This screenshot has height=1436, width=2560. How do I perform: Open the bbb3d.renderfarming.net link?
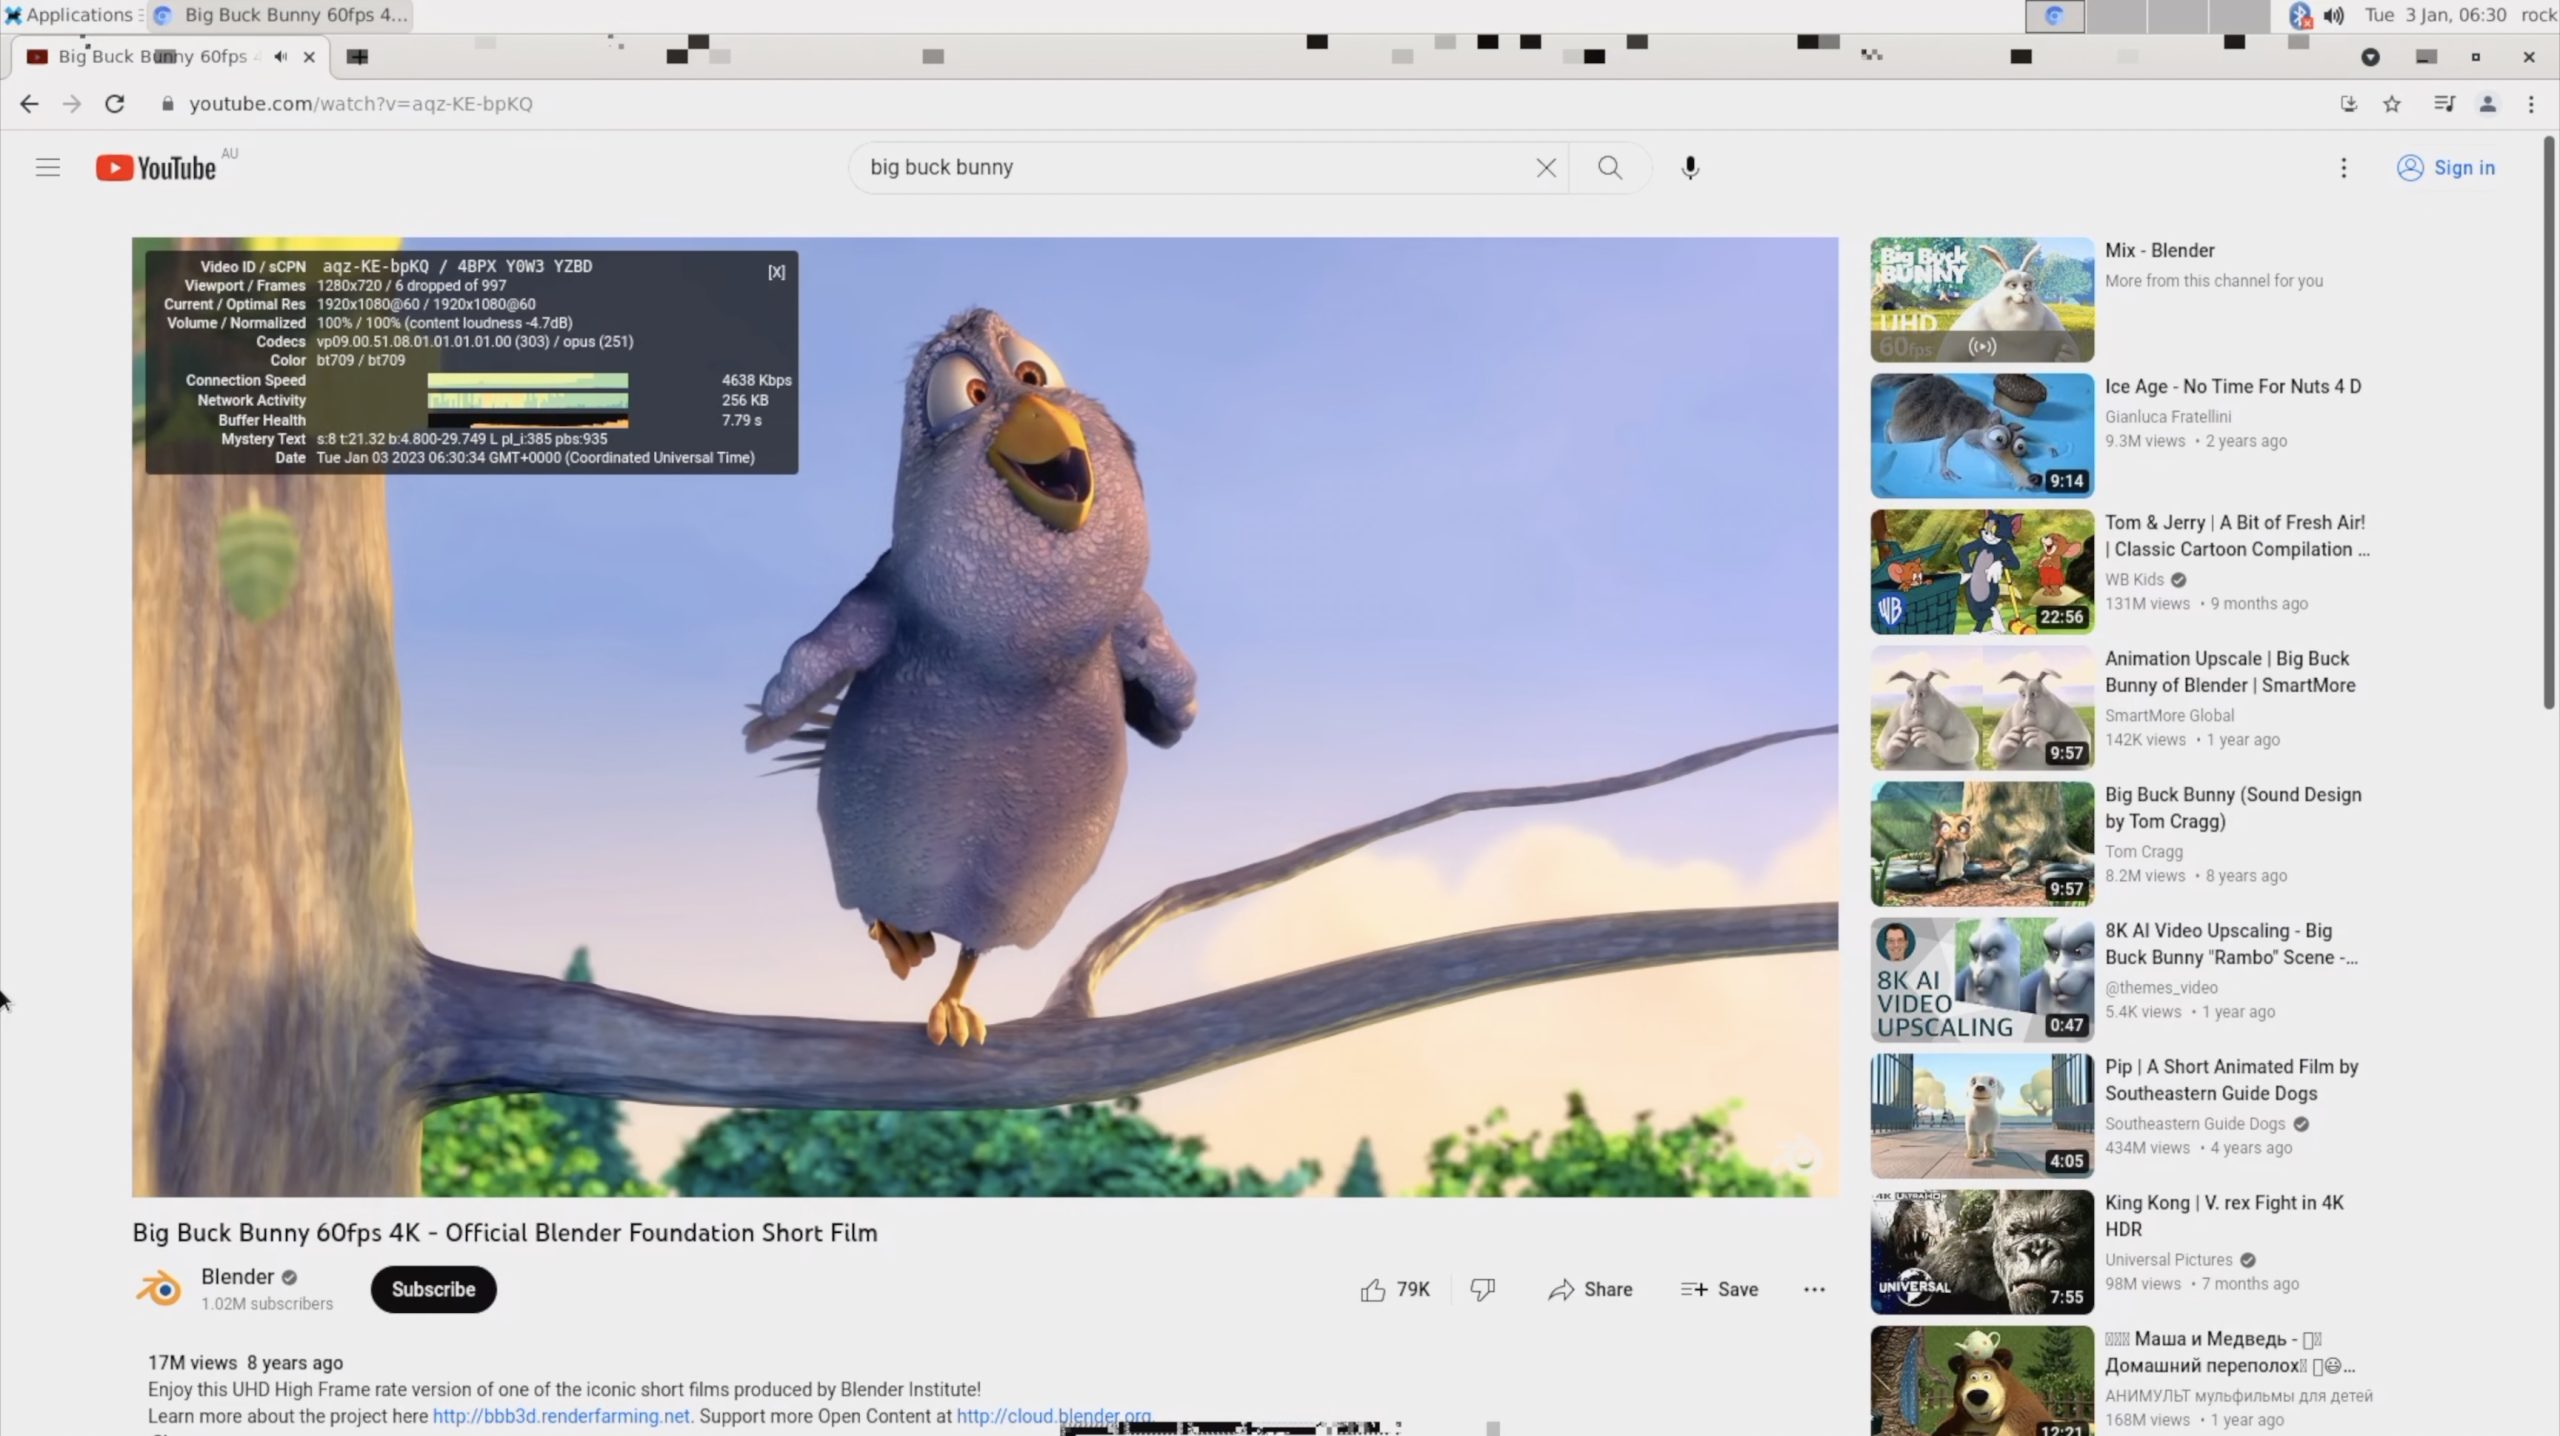pos(560,1416)
